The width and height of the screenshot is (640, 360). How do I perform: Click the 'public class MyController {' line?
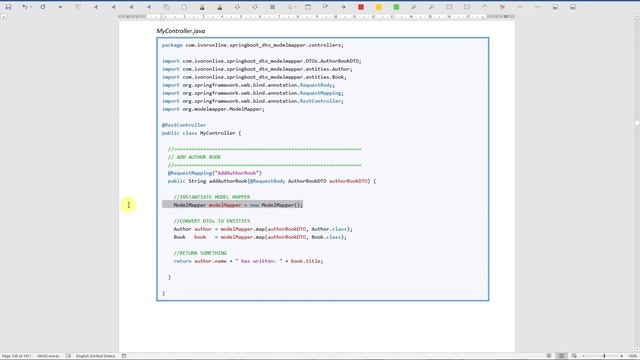[201, 133]
